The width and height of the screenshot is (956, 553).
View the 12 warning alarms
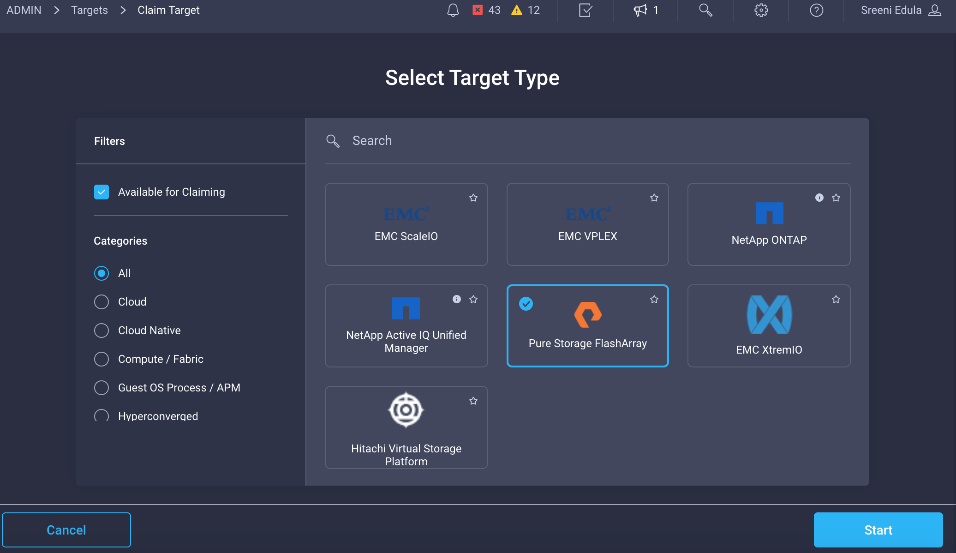coord(526,10)
